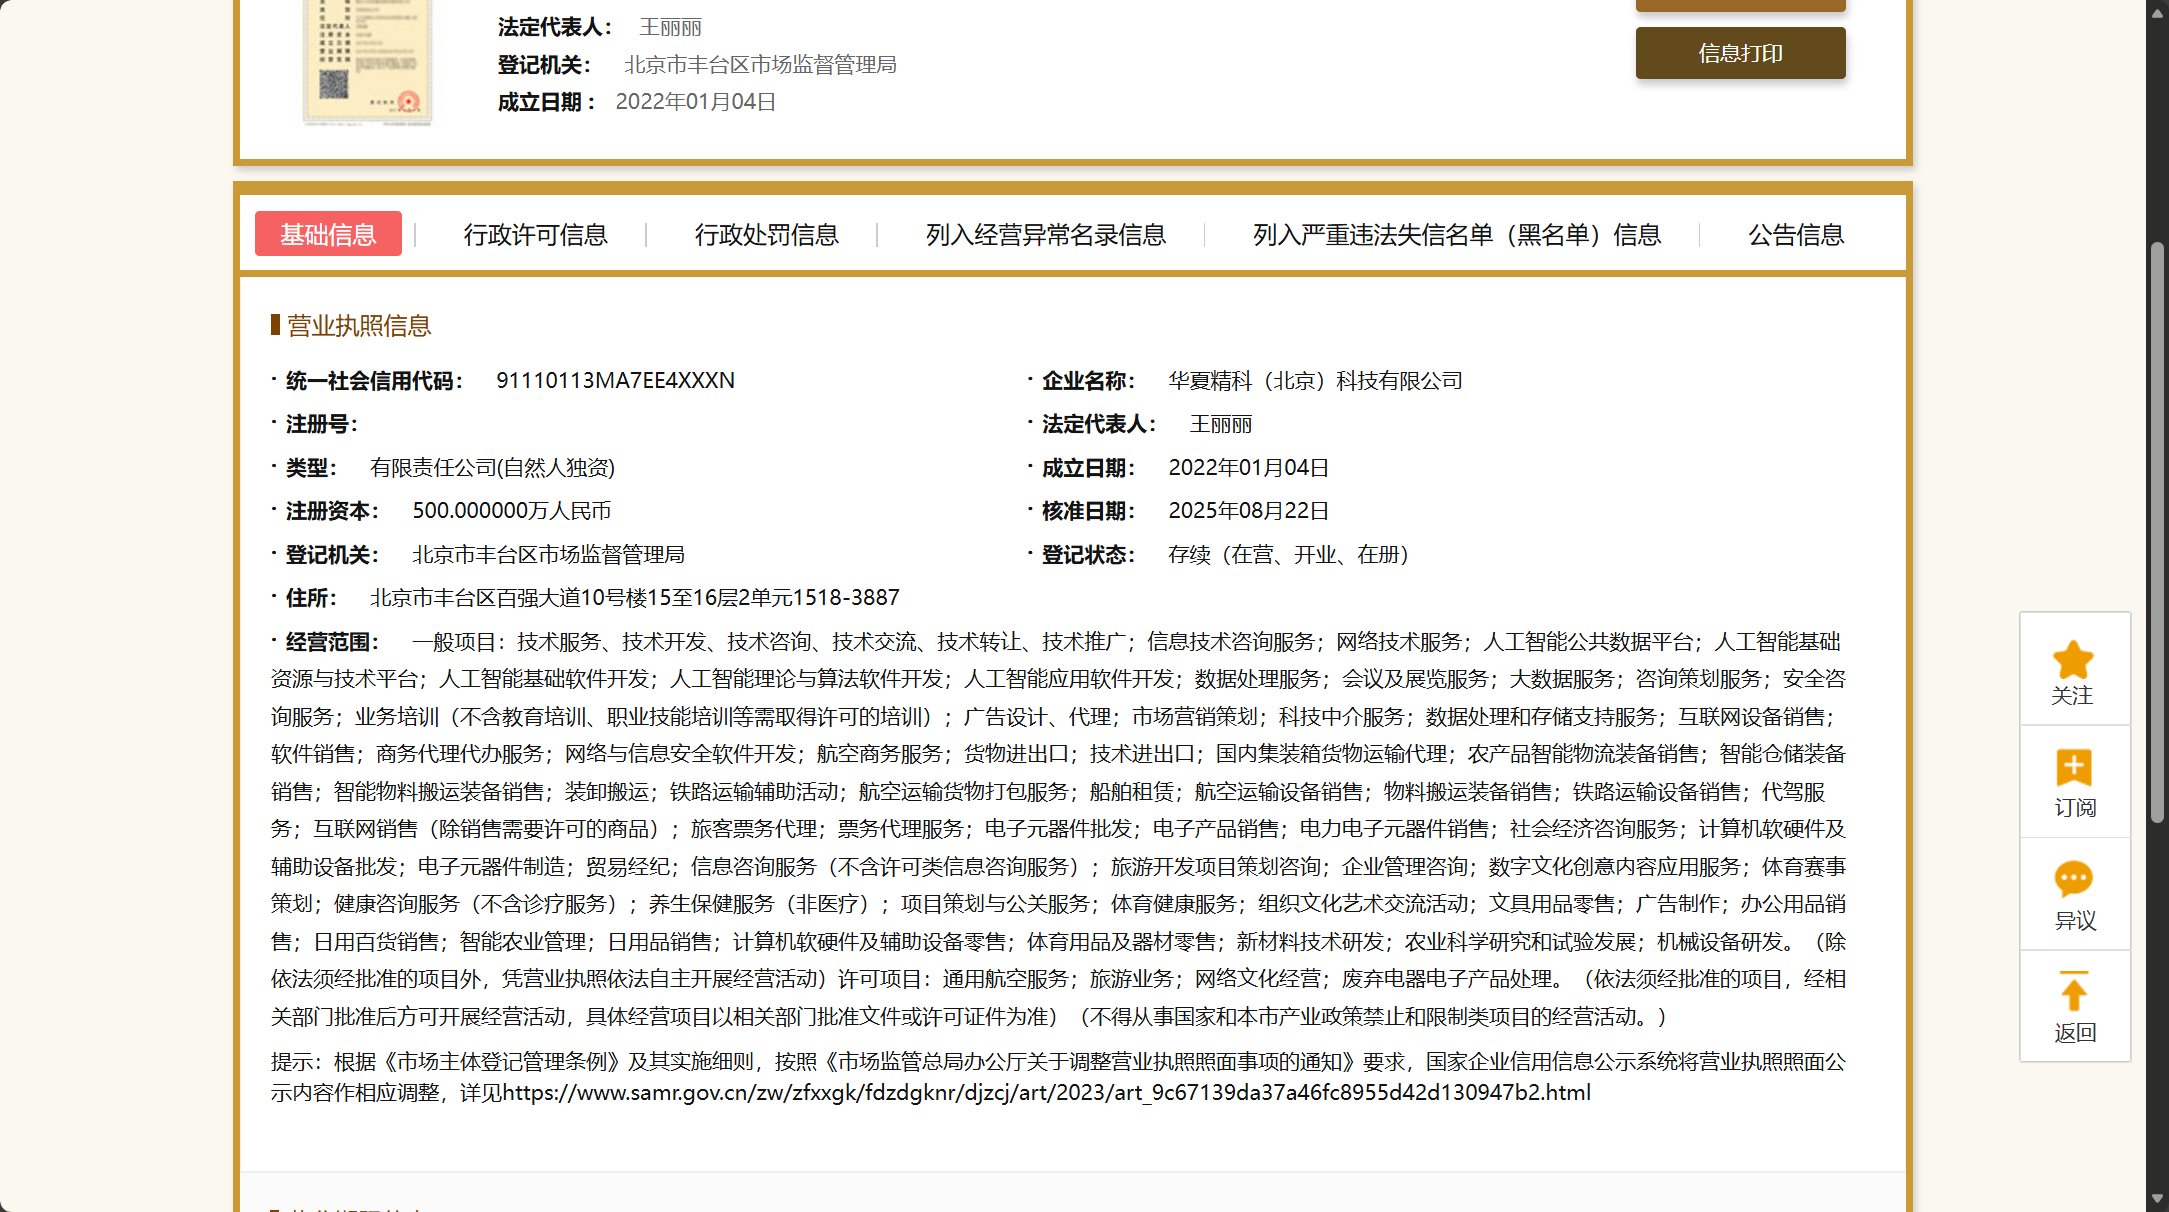
Task: Click the scrollbar down arrow
Action: coord(2157,1199)
